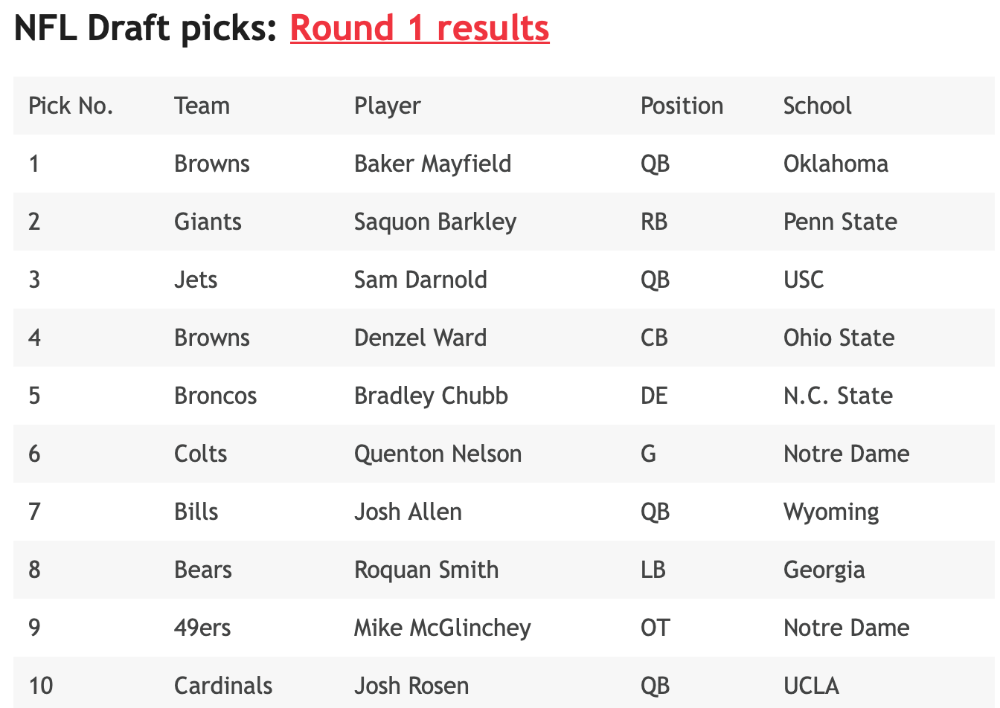1000x708 pixels.
Task: Select the Broncos team cell
Action: [x=216, y=396]
